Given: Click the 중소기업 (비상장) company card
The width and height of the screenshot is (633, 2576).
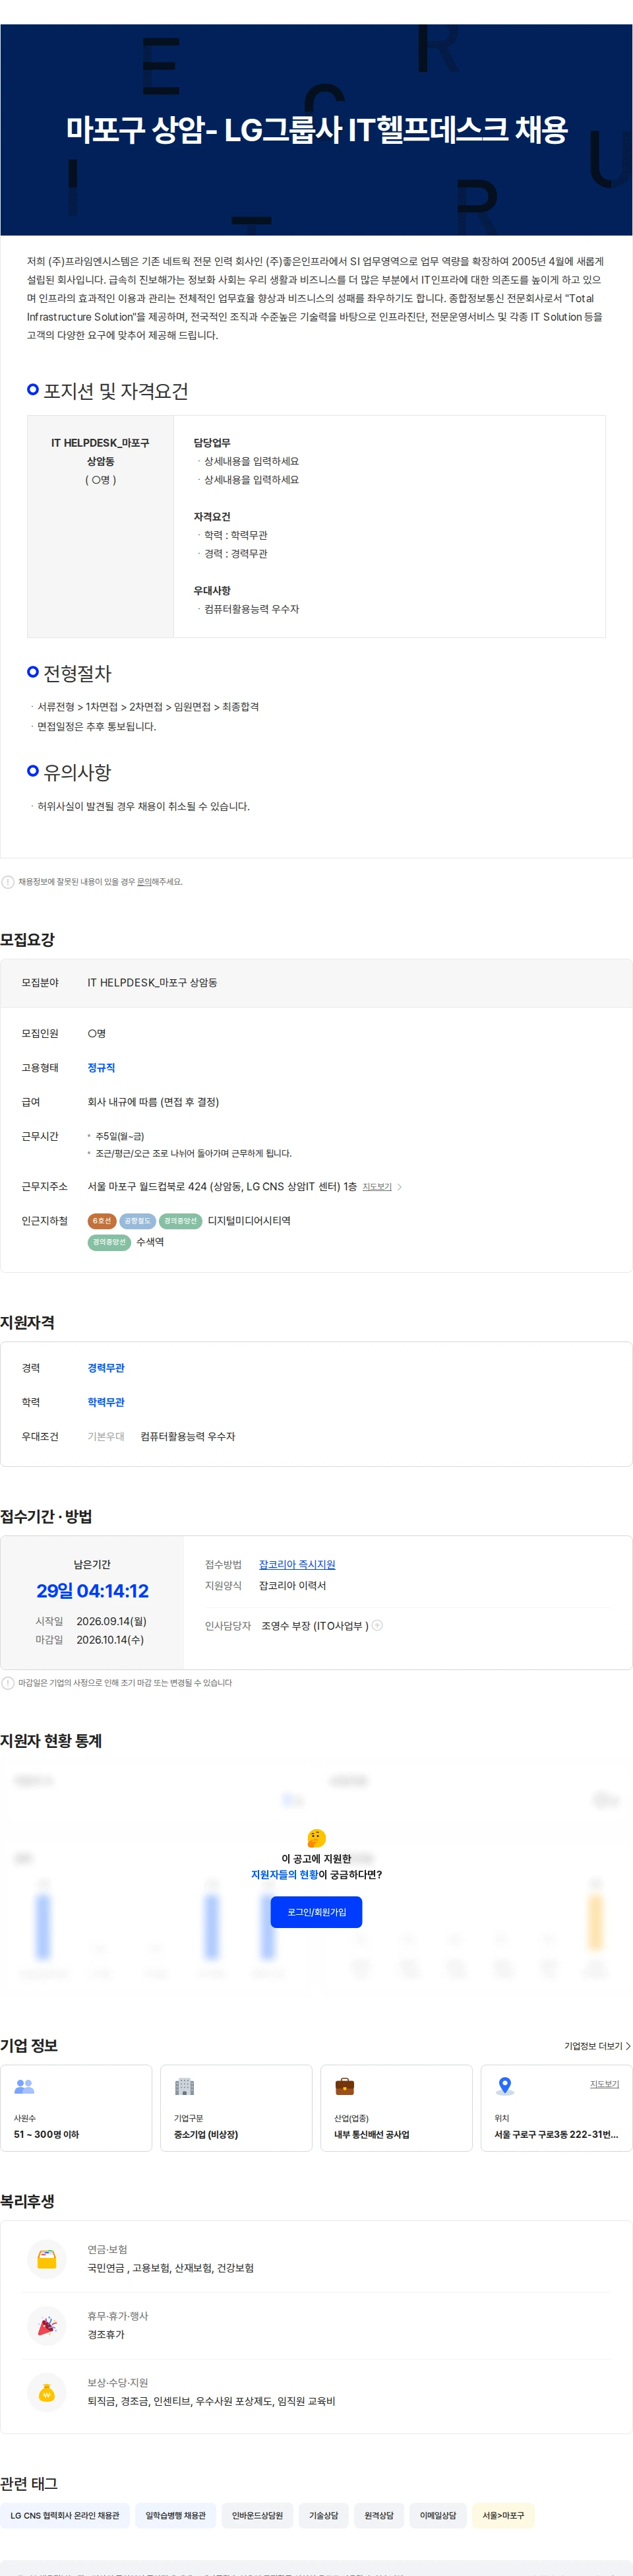Looking at the screenshot, I should point(236,2108).
